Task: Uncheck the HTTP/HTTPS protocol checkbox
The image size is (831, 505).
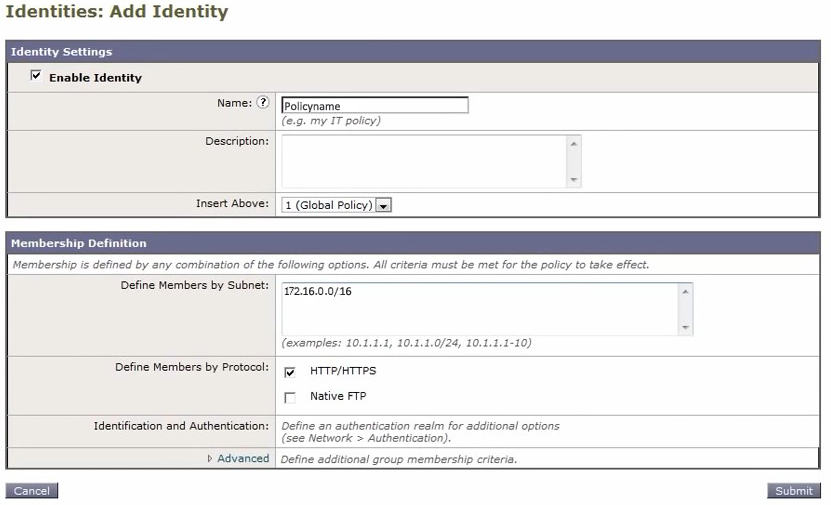Action: (290, 372)
